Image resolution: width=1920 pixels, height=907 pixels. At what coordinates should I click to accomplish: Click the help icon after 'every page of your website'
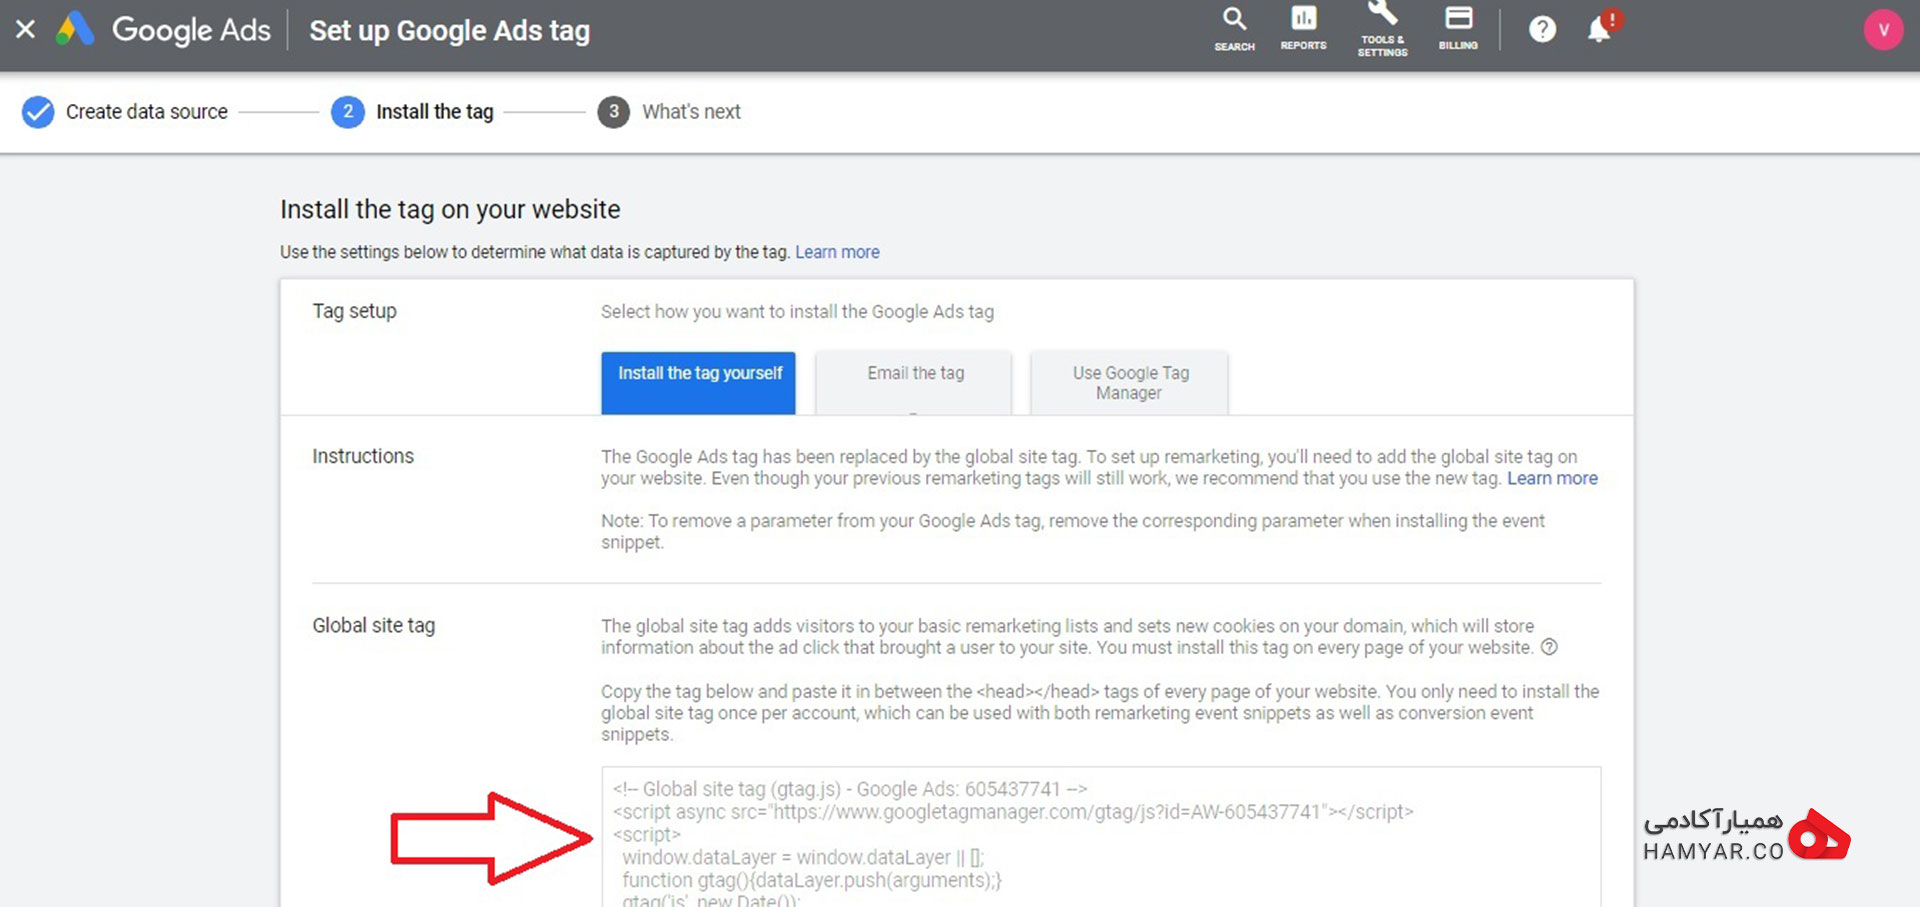point(1549,647)
